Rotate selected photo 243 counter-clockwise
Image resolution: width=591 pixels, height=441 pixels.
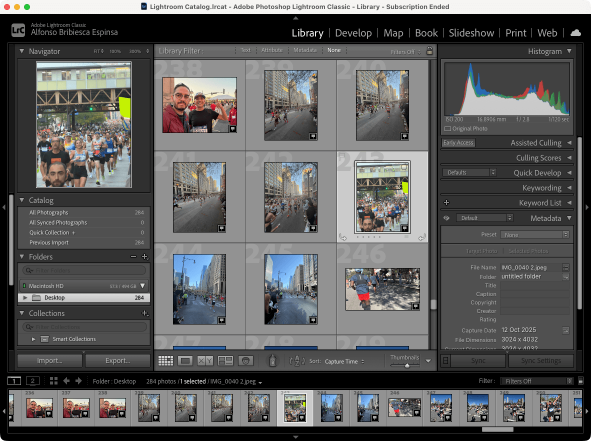pos(343,237)
